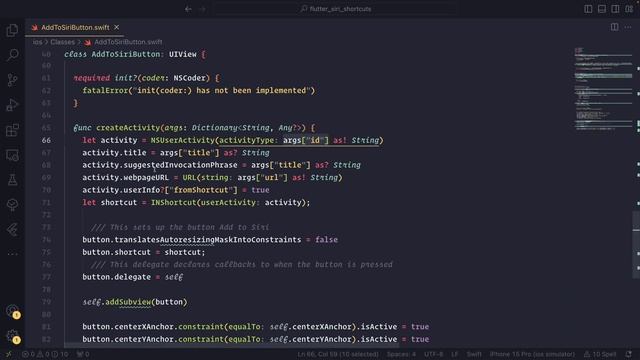Split the editor to the right
The image size is (640, 360).
click(614, 27)
